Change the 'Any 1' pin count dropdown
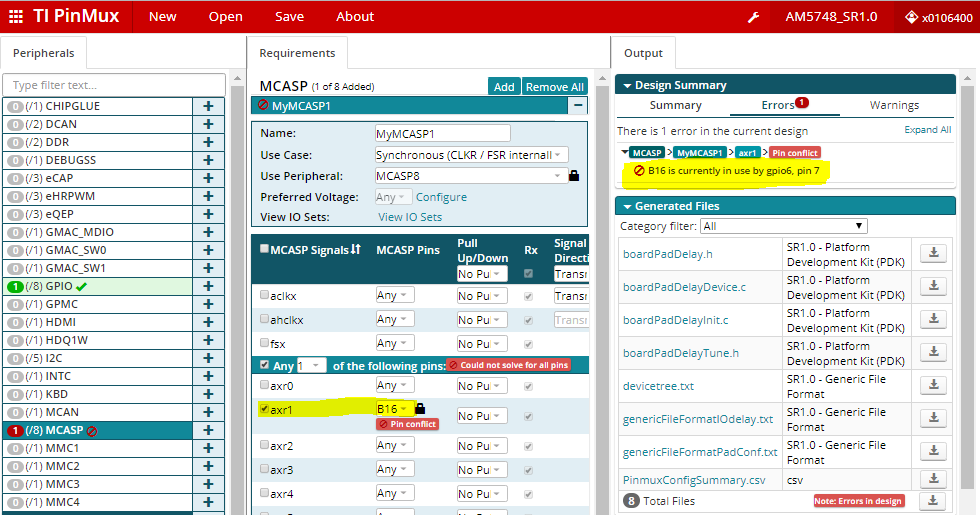This screenshot has width=980, height=515. (311, 365)
